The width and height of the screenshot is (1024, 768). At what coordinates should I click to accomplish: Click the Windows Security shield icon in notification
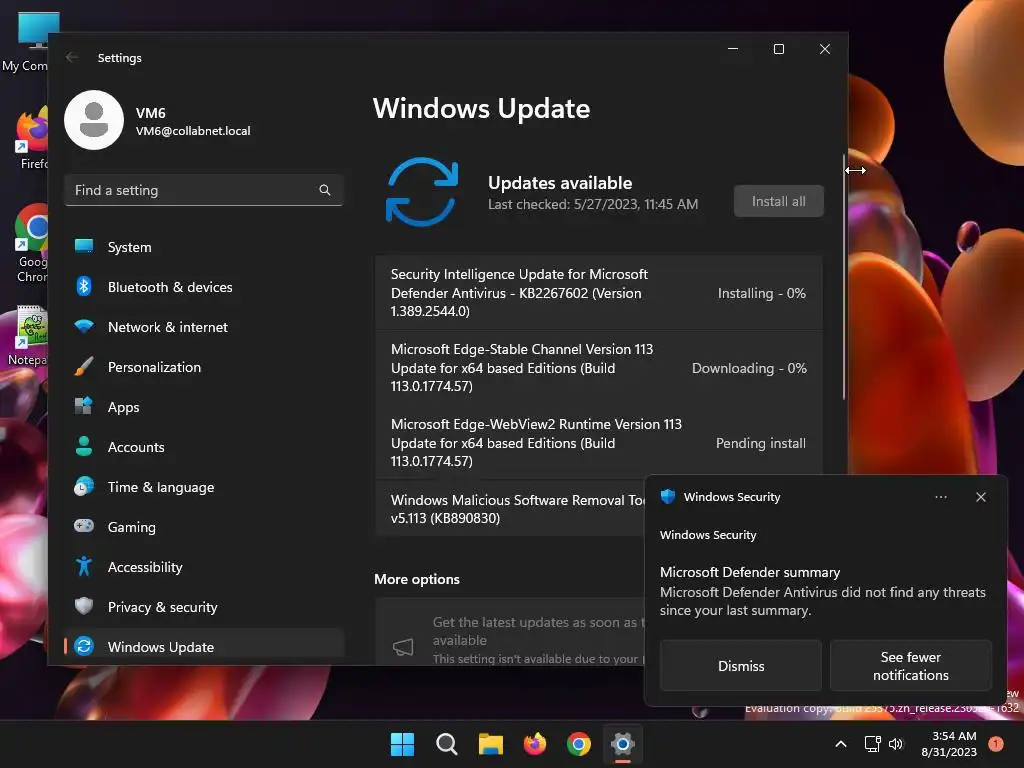(x=667, y=496)
